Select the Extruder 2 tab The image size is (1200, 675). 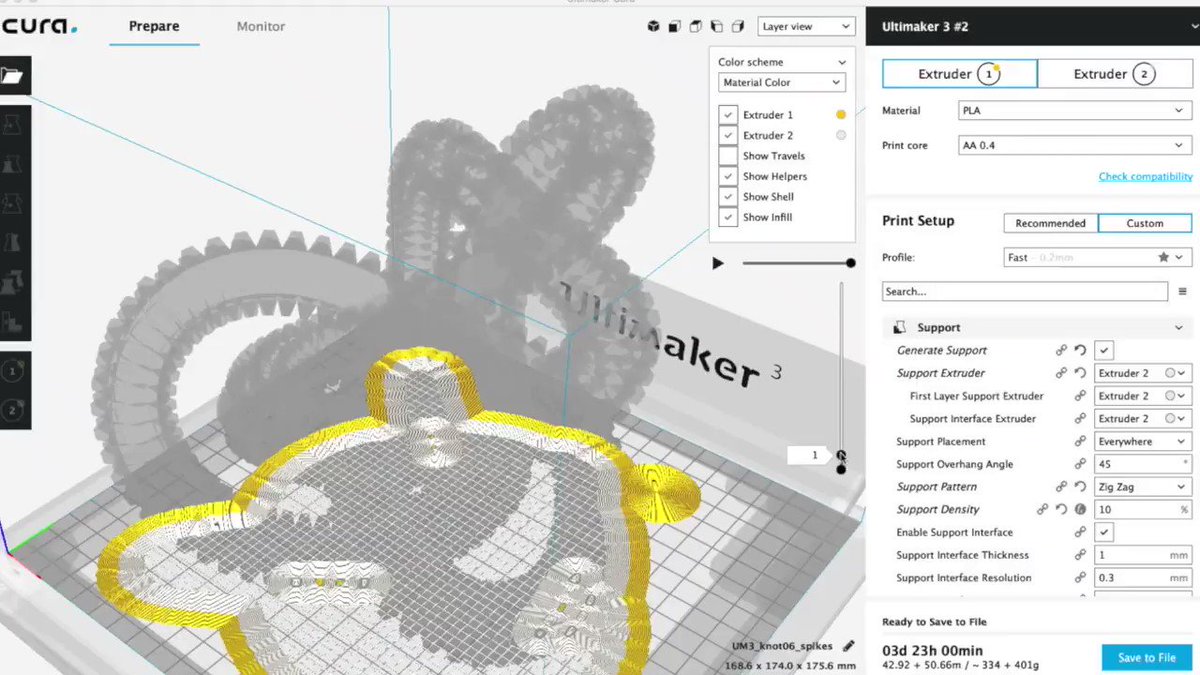(x=1114, y=74)
